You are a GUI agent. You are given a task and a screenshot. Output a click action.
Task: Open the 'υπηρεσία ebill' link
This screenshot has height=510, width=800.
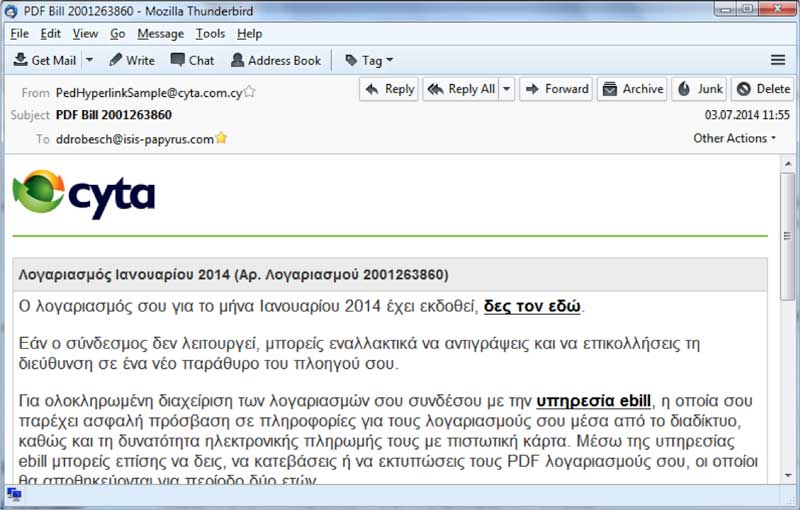(593, 401)
